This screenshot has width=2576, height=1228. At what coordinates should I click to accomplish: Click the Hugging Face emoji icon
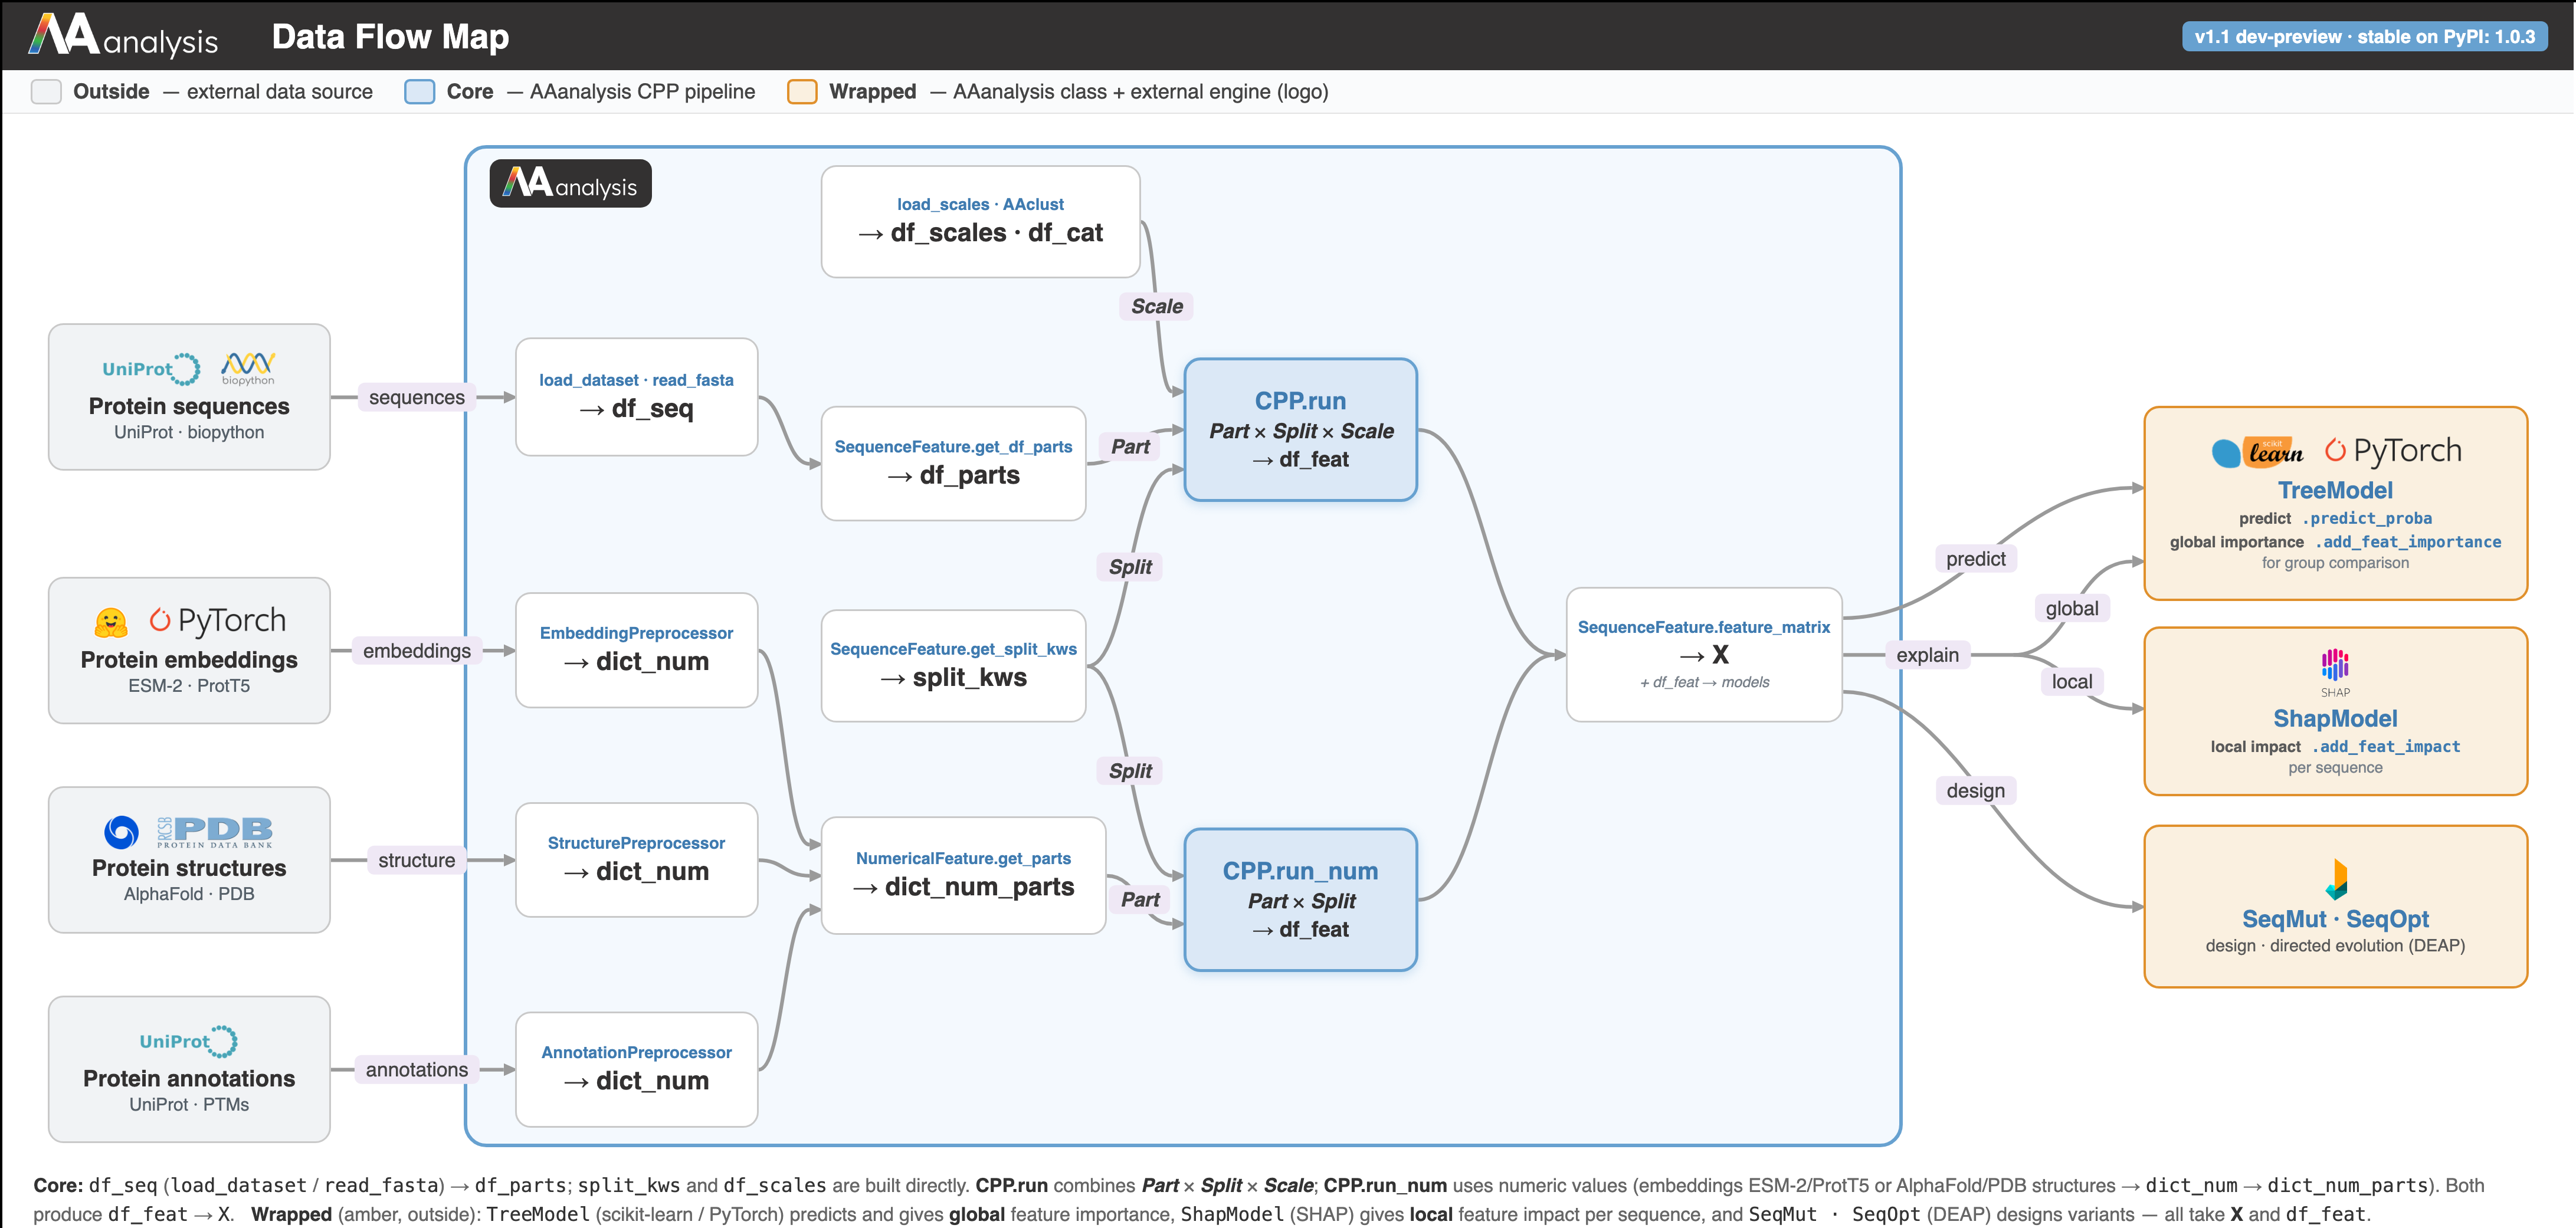pyautogui.click(x=111, y=623)
